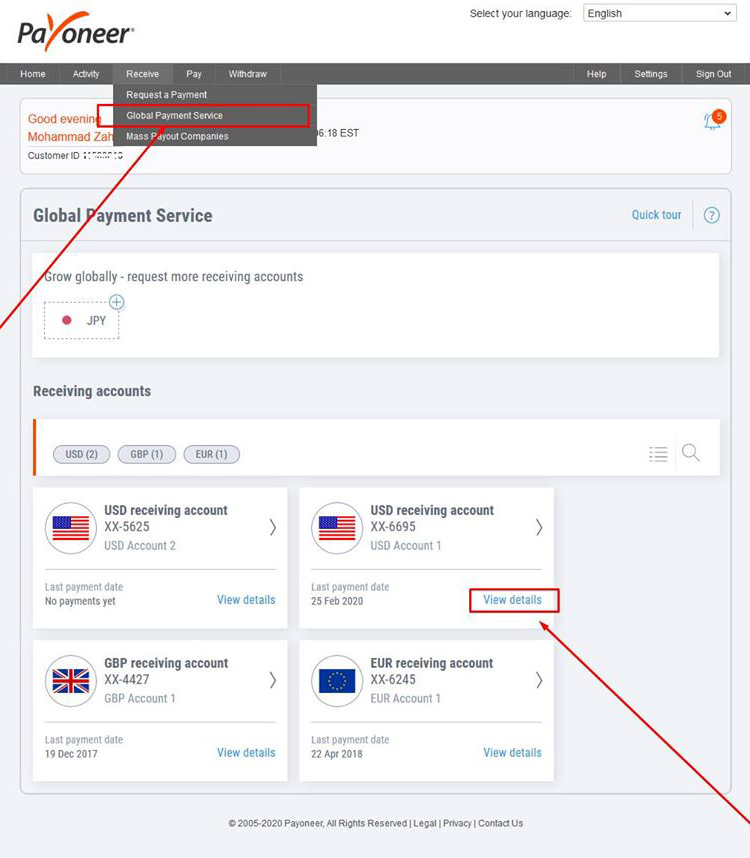Expand USD account XX-6695 chevron

[x=539, y=527]
